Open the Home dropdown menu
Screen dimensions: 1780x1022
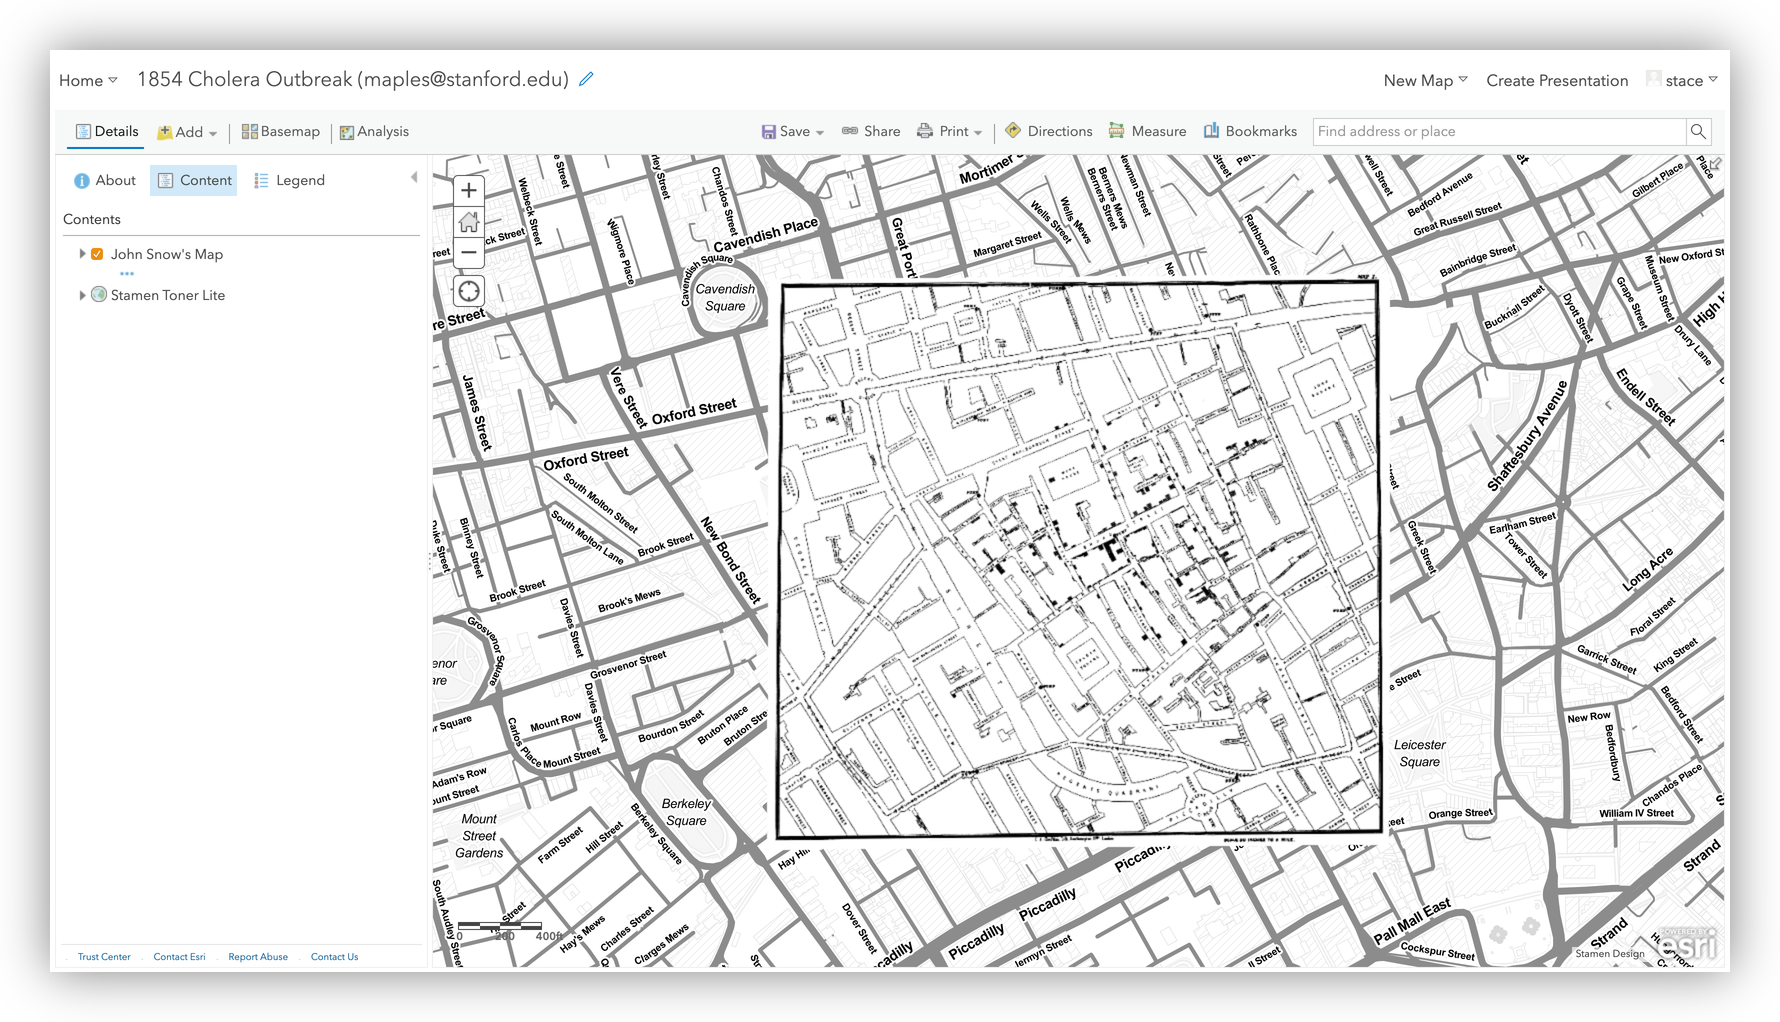coord(88,80)
